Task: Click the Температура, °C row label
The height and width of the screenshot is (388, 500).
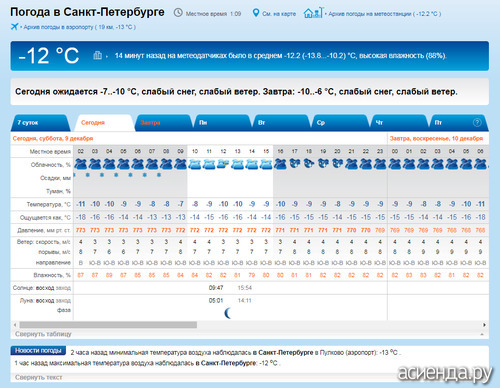Action: pos(49,204)
